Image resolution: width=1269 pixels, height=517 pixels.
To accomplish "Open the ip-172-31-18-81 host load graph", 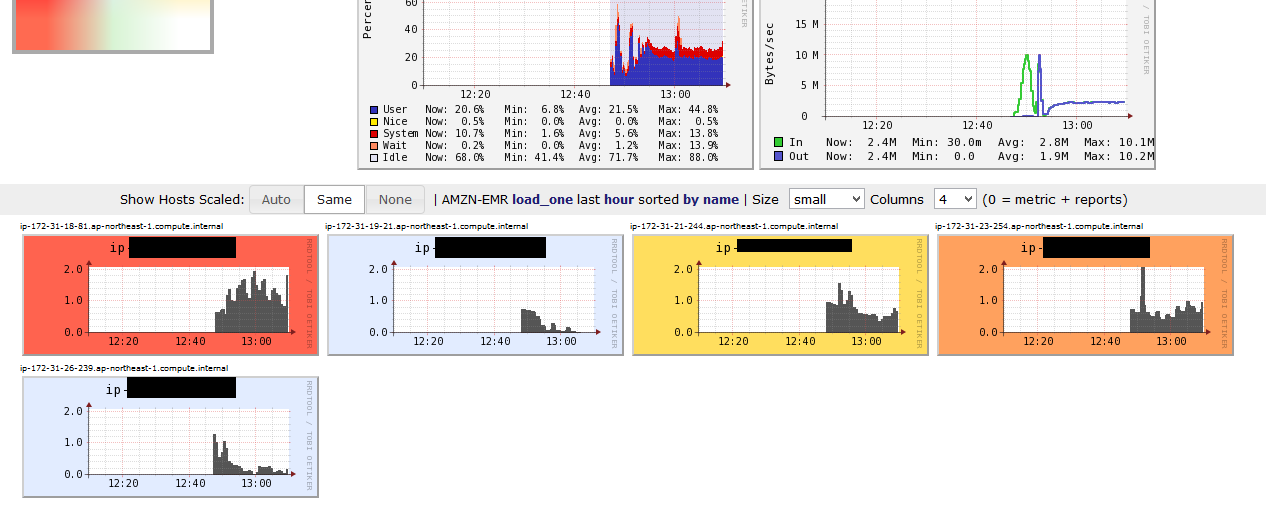I will 170,294.
